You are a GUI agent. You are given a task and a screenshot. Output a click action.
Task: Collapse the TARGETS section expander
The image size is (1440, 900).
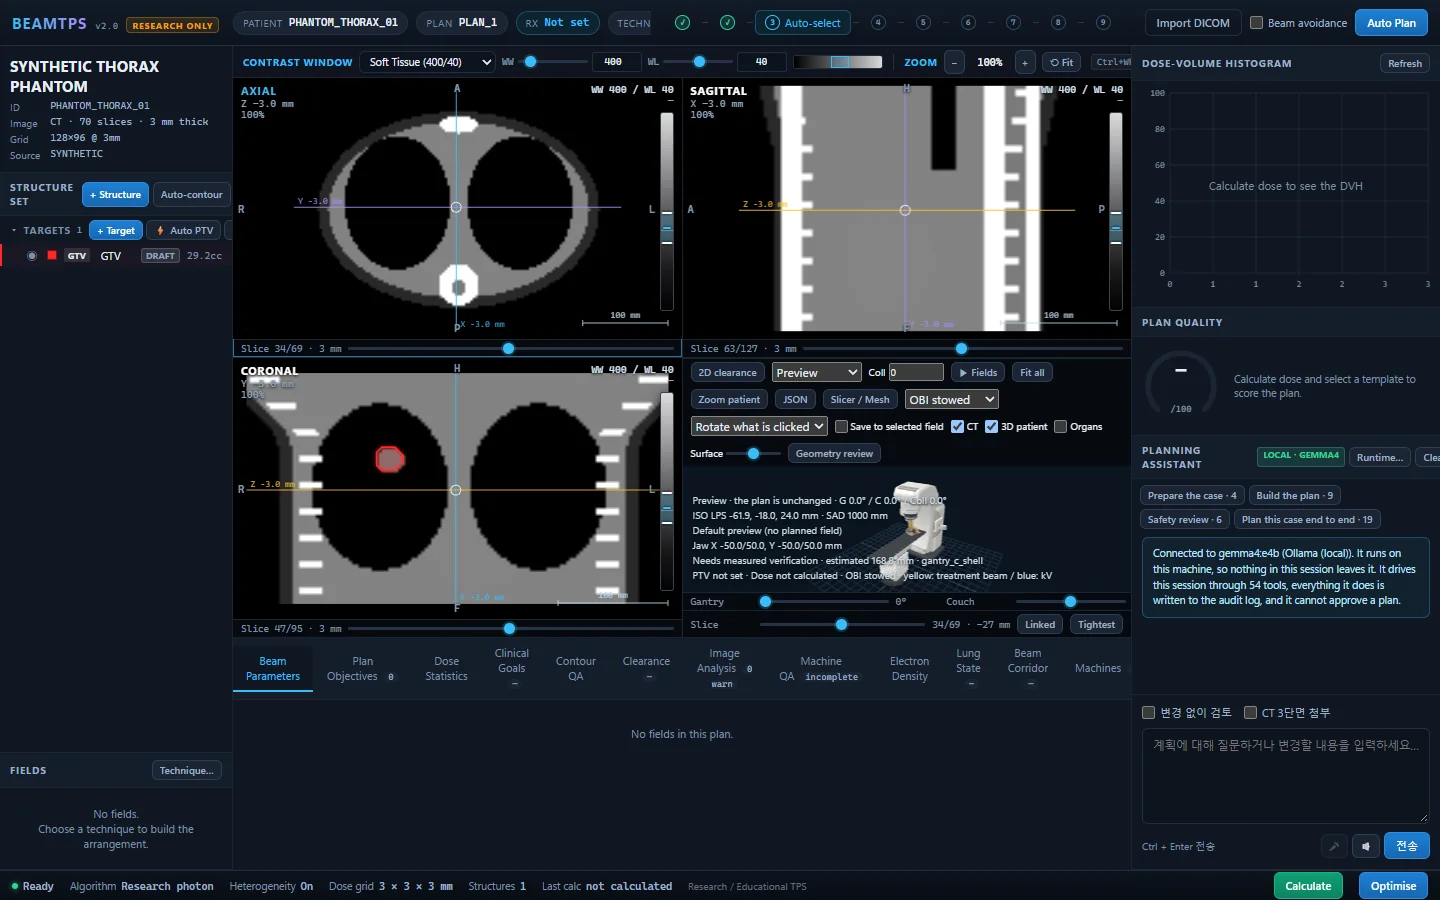pos(14,231)
